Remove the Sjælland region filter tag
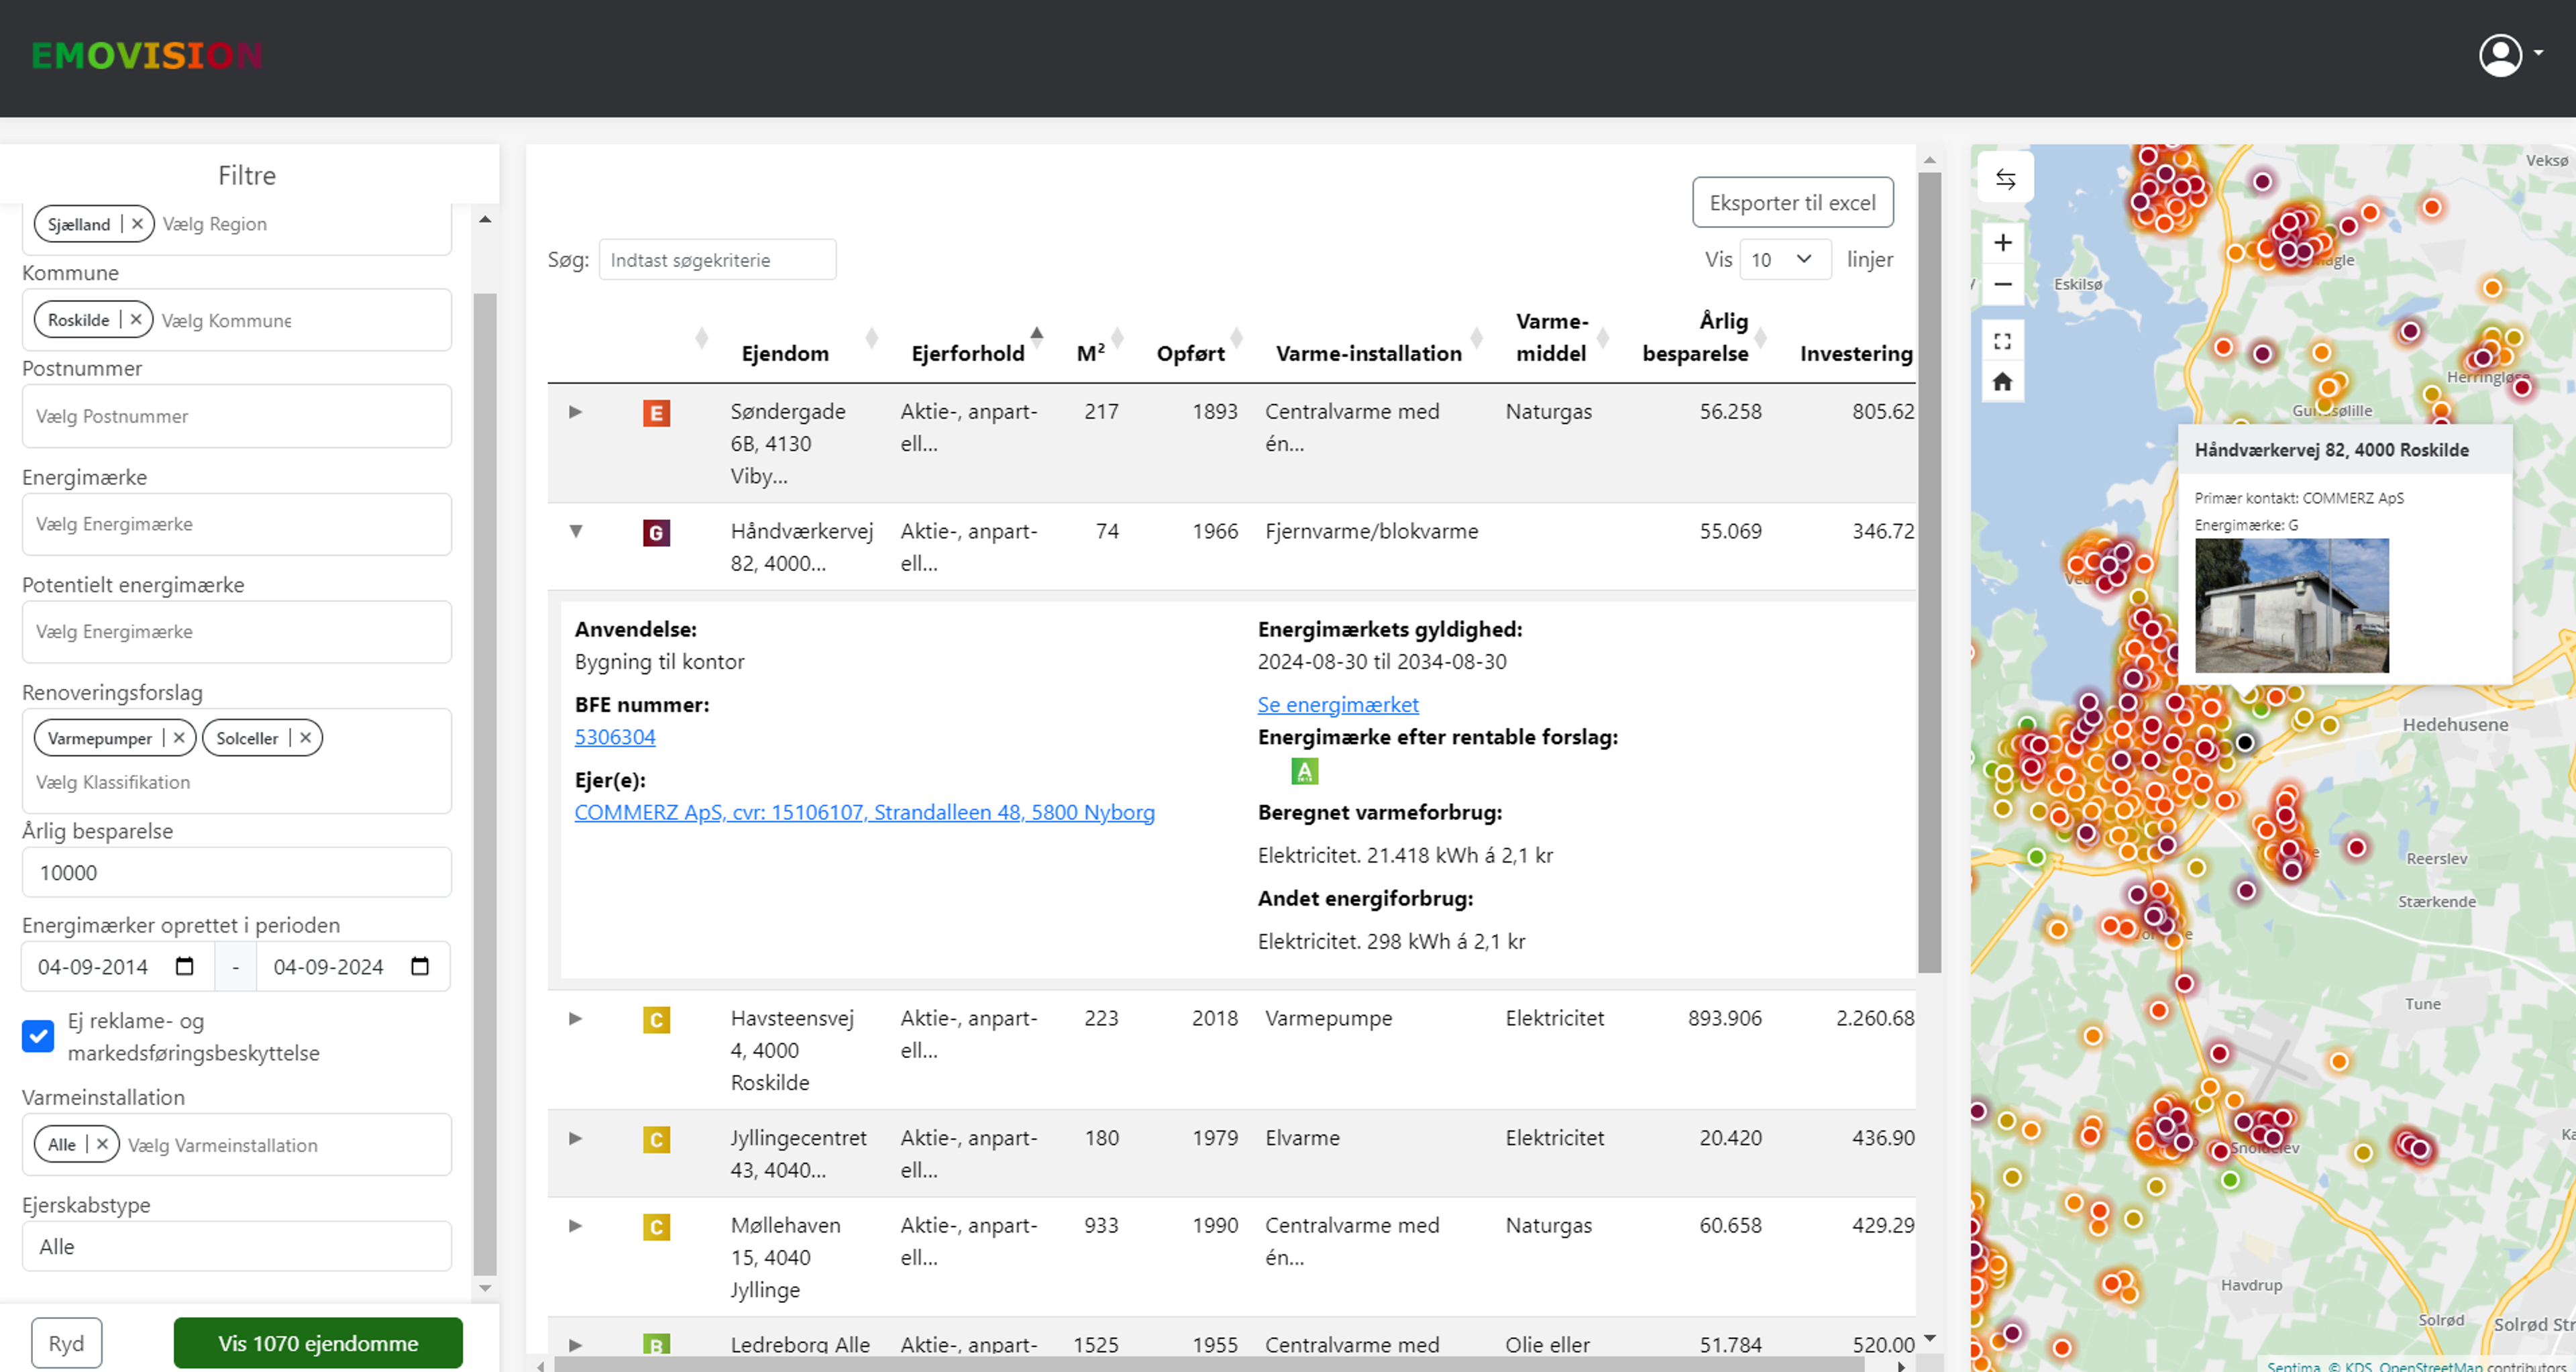The height and width of the screenshot is (1372, 2576). [138, 224]
